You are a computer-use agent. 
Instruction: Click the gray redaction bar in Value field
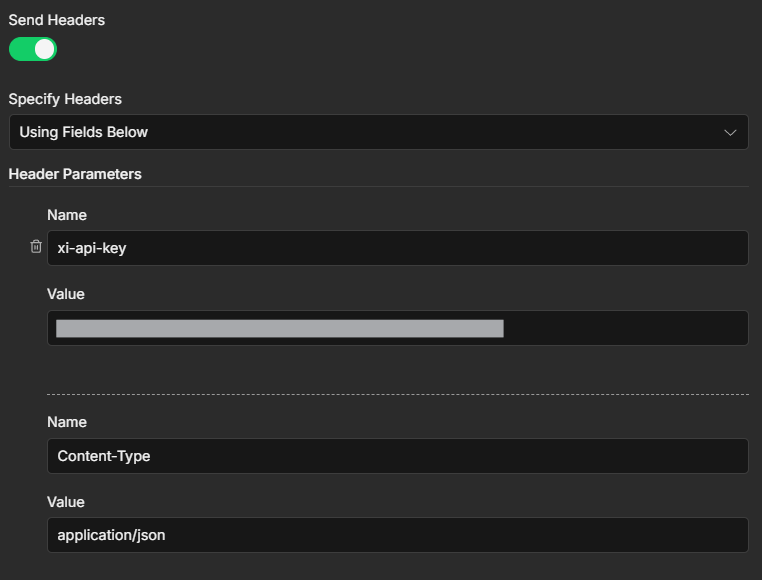pyautogui.click(x=280, y=329)
